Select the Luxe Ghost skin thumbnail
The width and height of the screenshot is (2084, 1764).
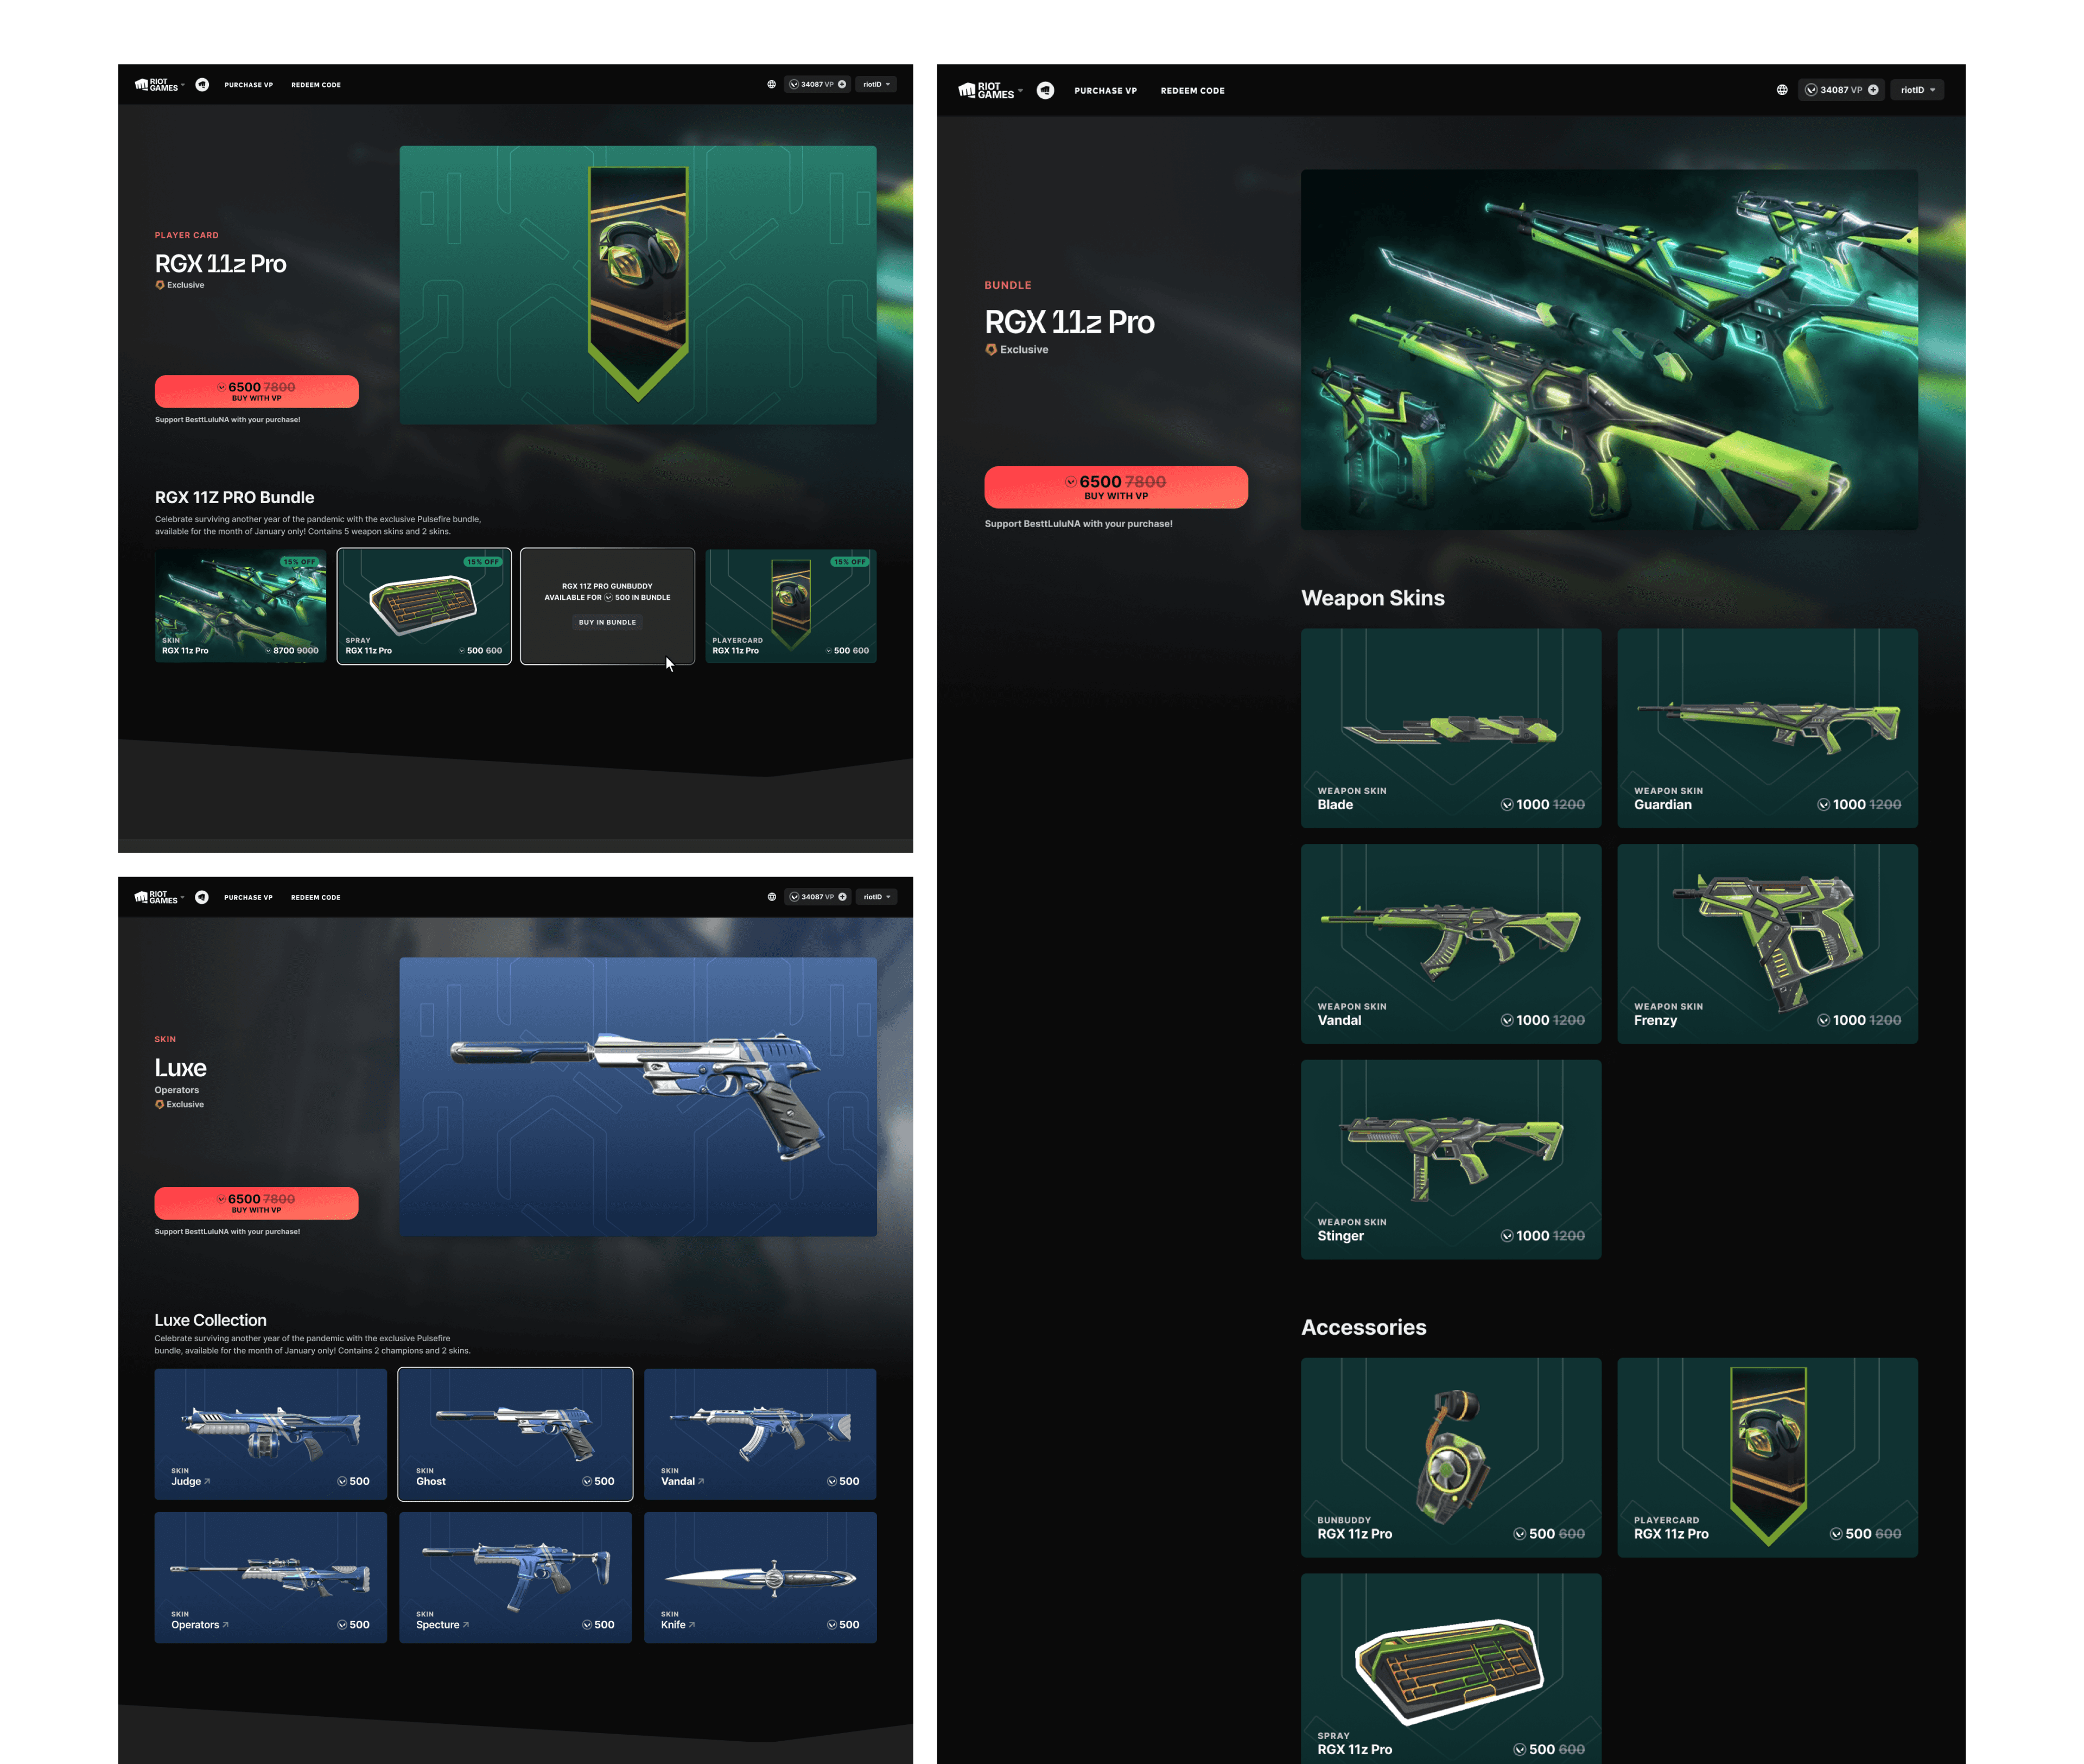[515, 1433]
